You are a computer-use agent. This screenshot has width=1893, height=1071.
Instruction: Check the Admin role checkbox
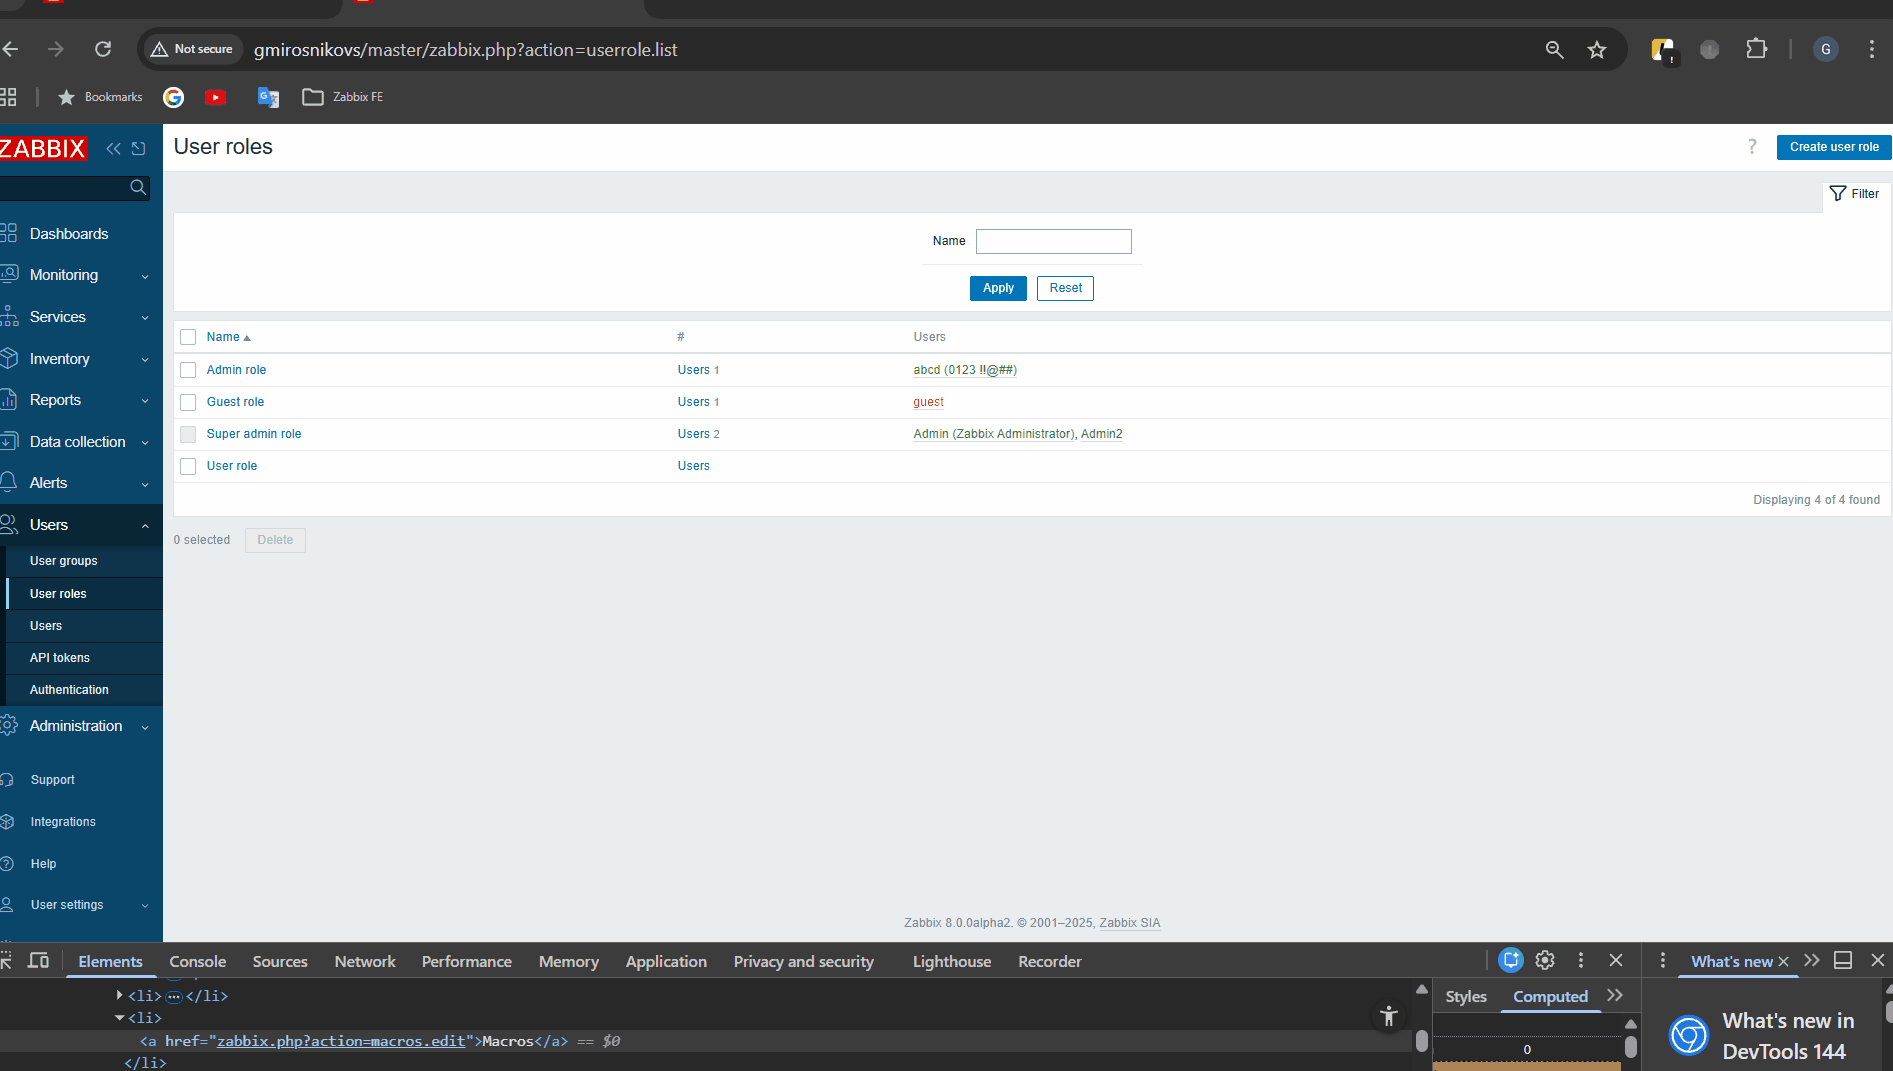click(x=188, y=370)
